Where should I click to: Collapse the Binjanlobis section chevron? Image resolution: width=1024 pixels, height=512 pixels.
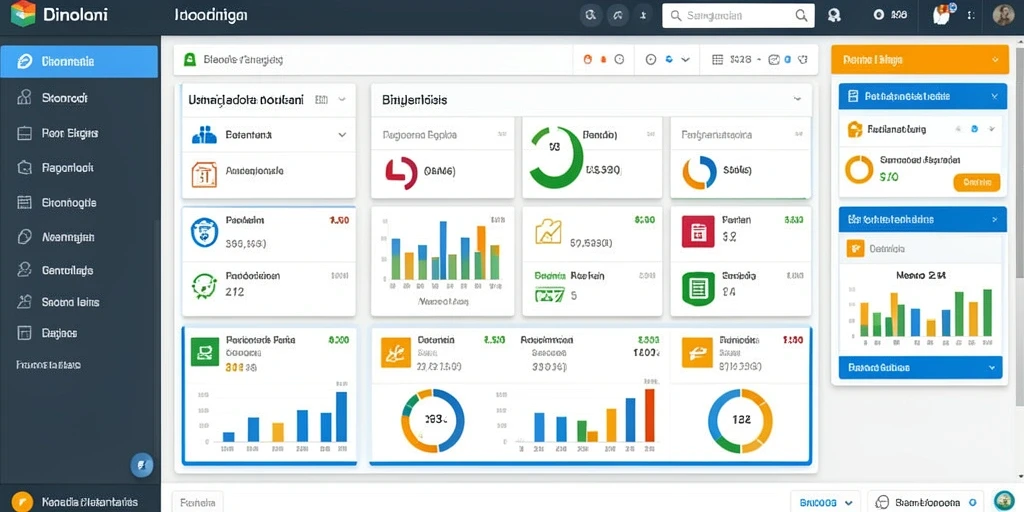pyautogui.click(x=797, y=99)
